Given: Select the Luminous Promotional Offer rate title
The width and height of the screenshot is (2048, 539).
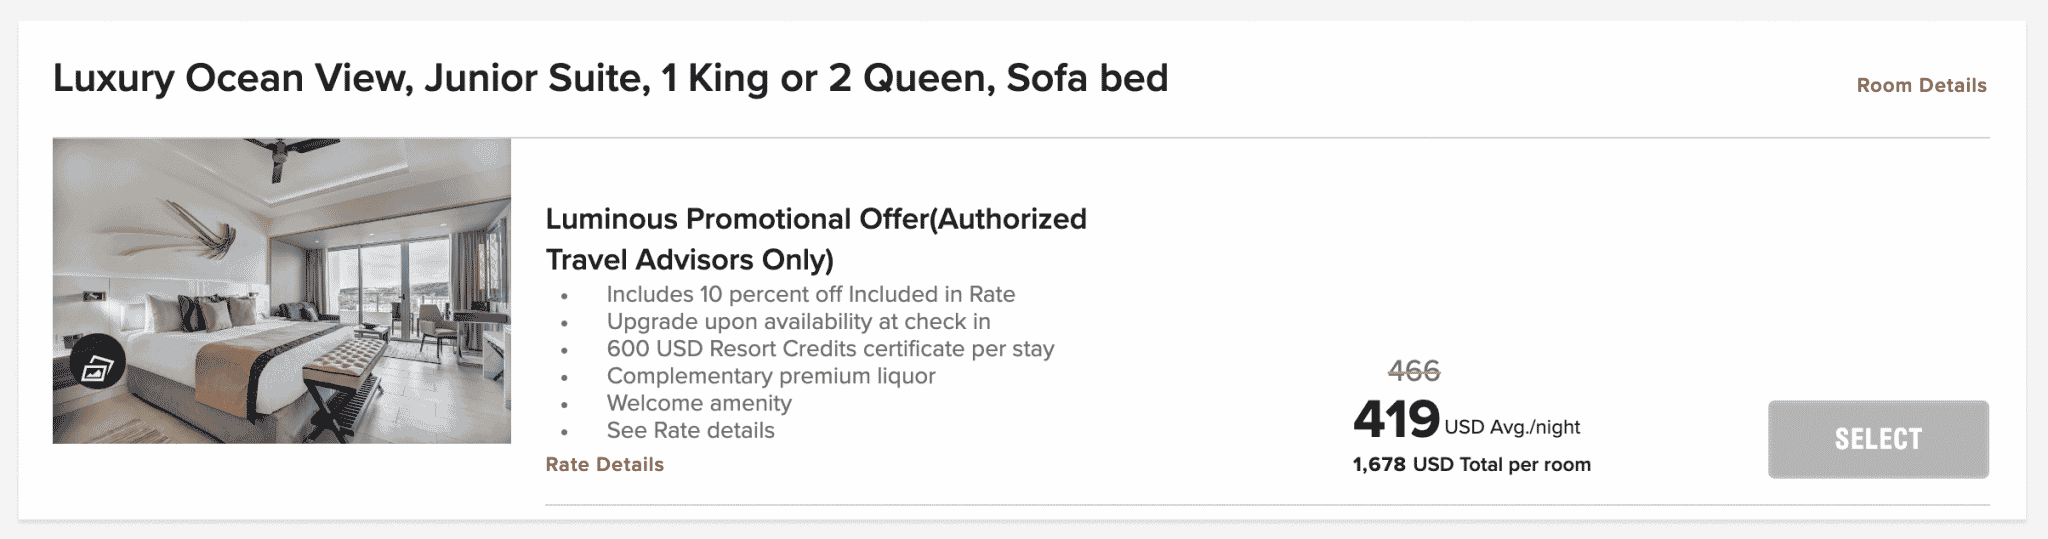Looking at the screenshot, I should (x=815, y=239).
